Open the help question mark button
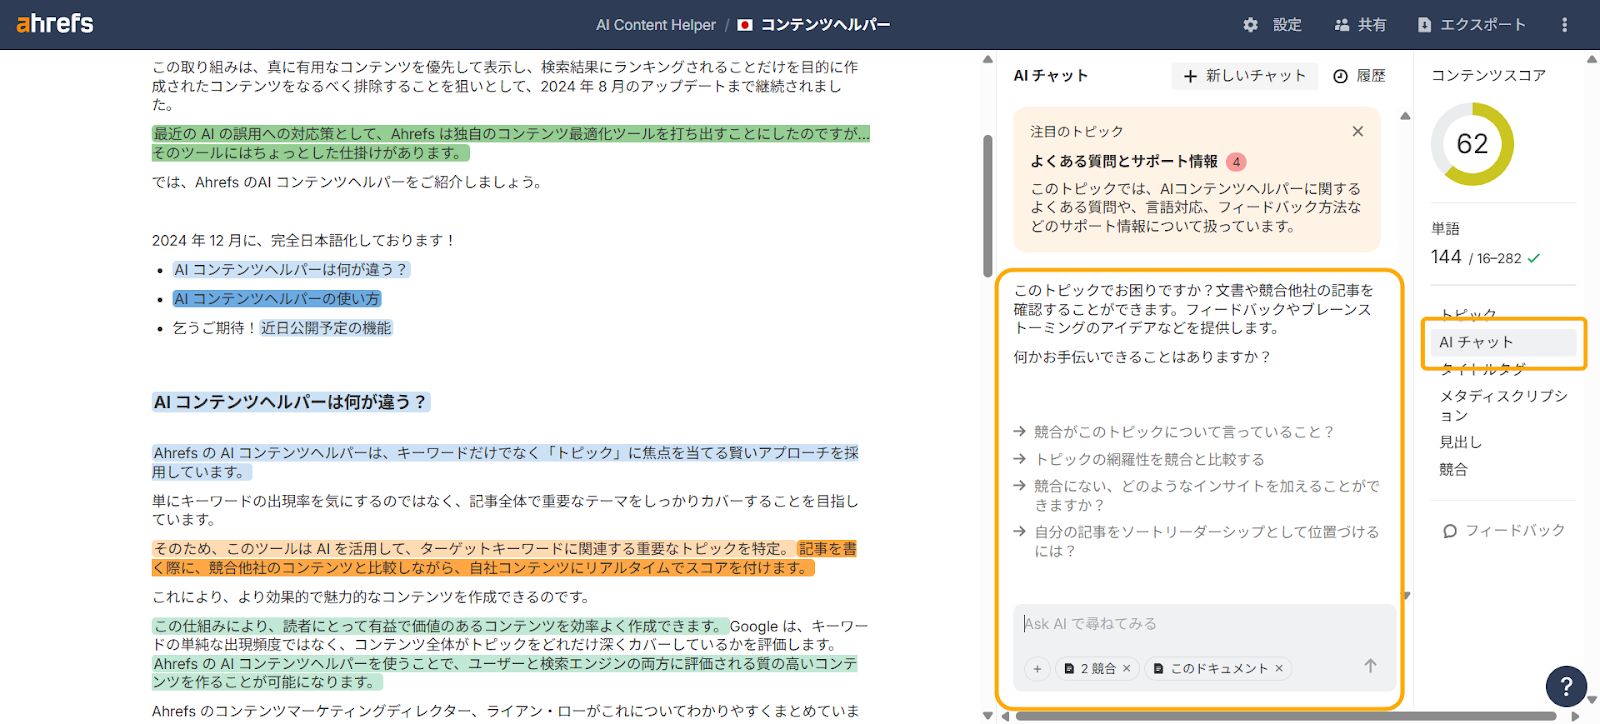 [1566, 686]
